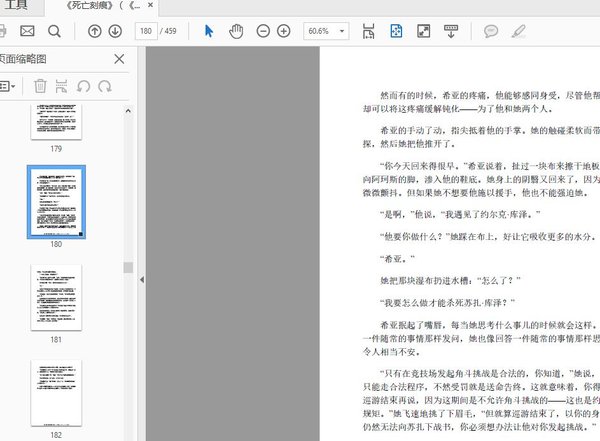Click the read mode download-arrow icon
600x441 pixels.
(451, 31)
